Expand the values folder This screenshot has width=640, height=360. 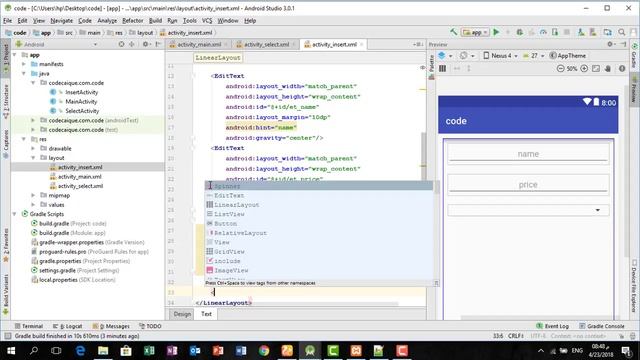click(33, 205)
